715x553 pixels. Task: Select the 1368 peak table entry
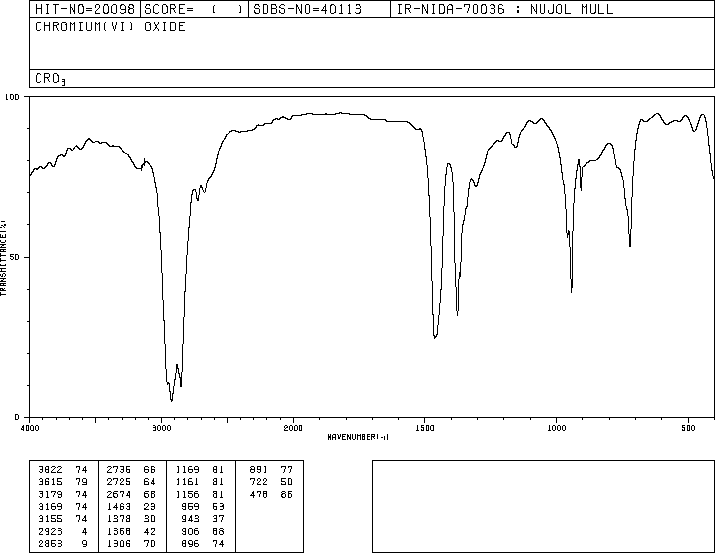pyautogui.click(x=119, y=532)
